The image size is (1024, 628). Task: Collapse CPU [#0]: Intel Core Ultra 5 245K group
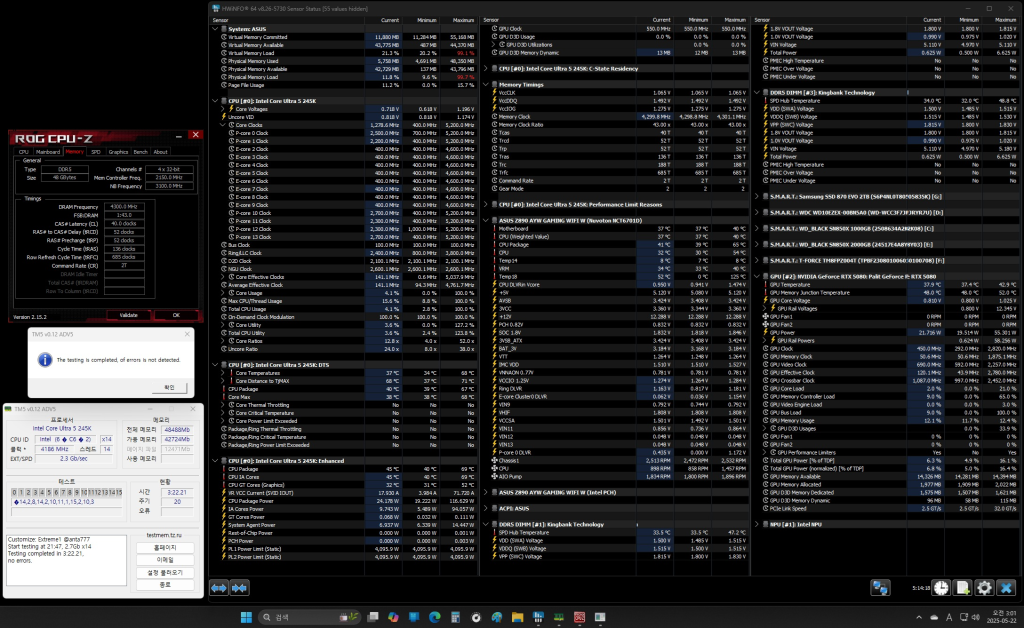[215, 101]
